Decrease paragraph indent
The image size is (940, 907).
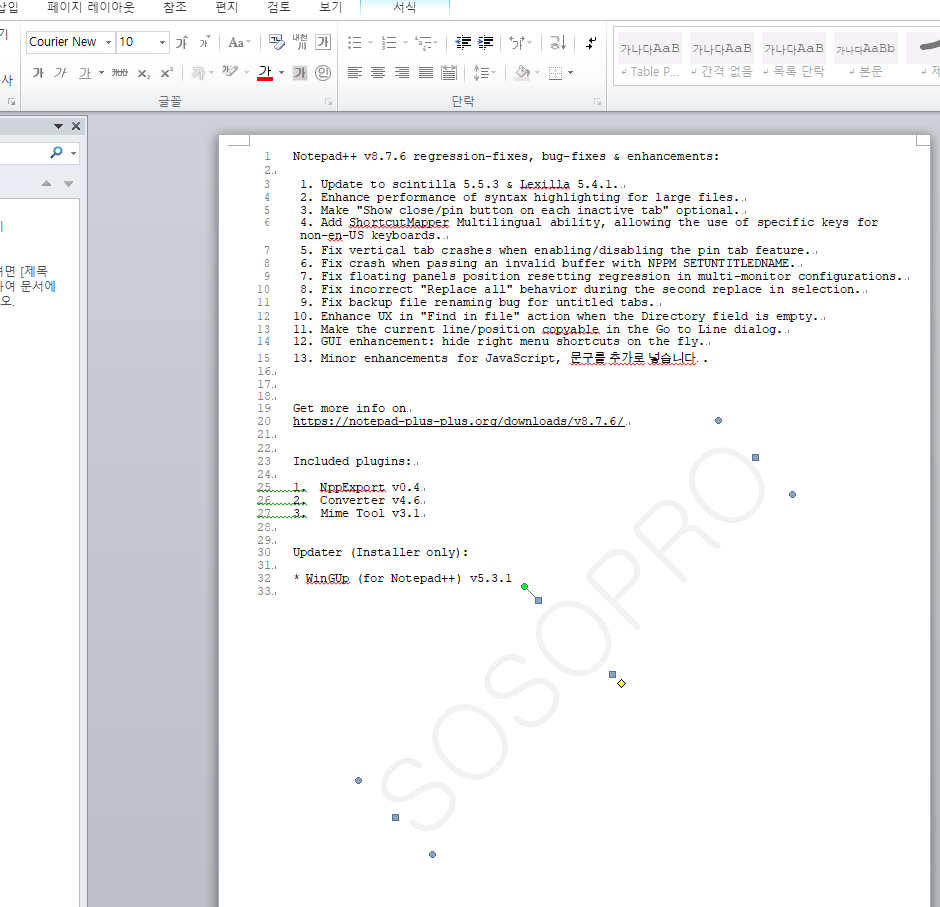click(463, 42)
